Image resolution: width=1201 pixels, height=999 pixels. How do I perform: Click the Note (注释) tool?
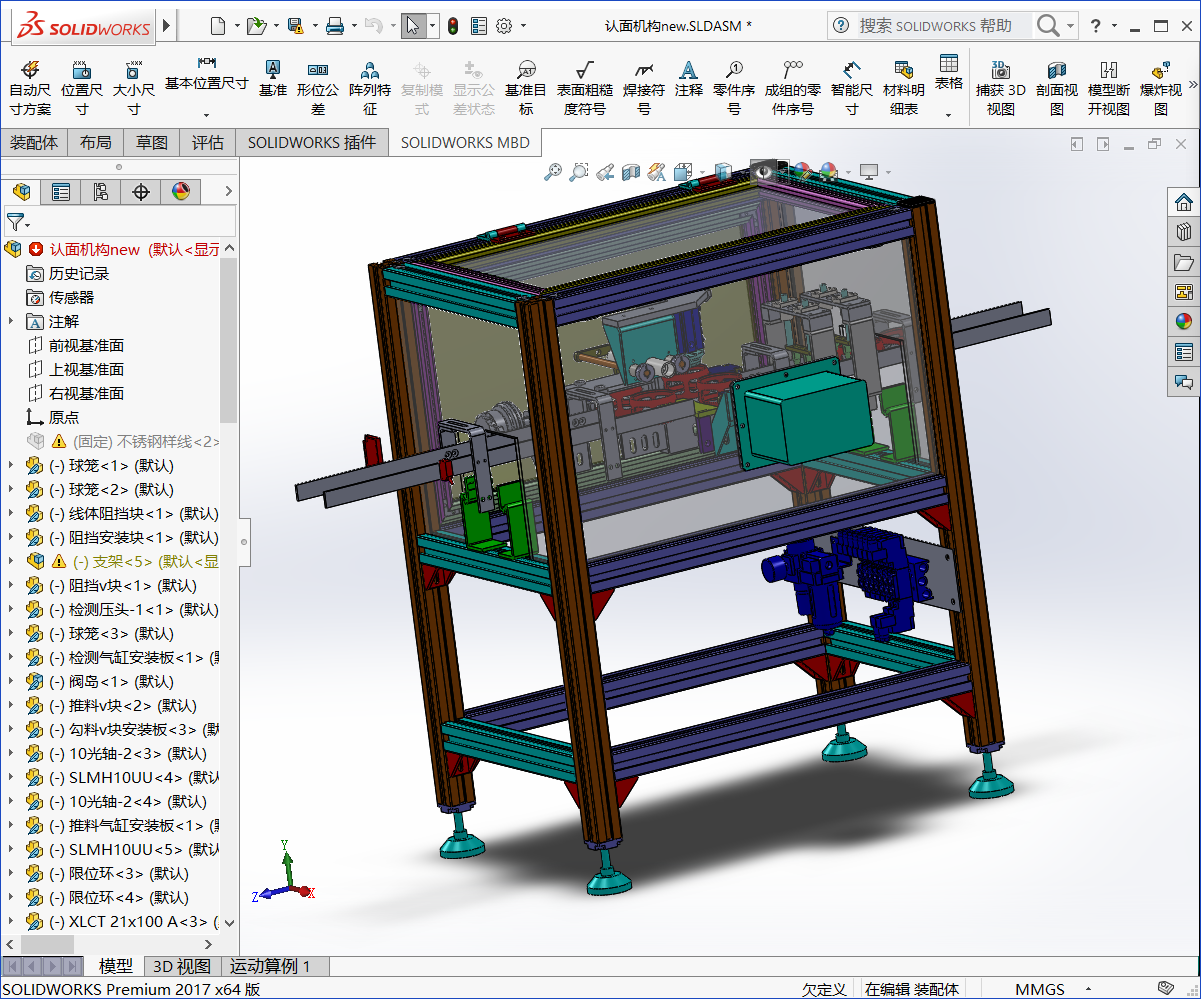click(x=689, y=79)
